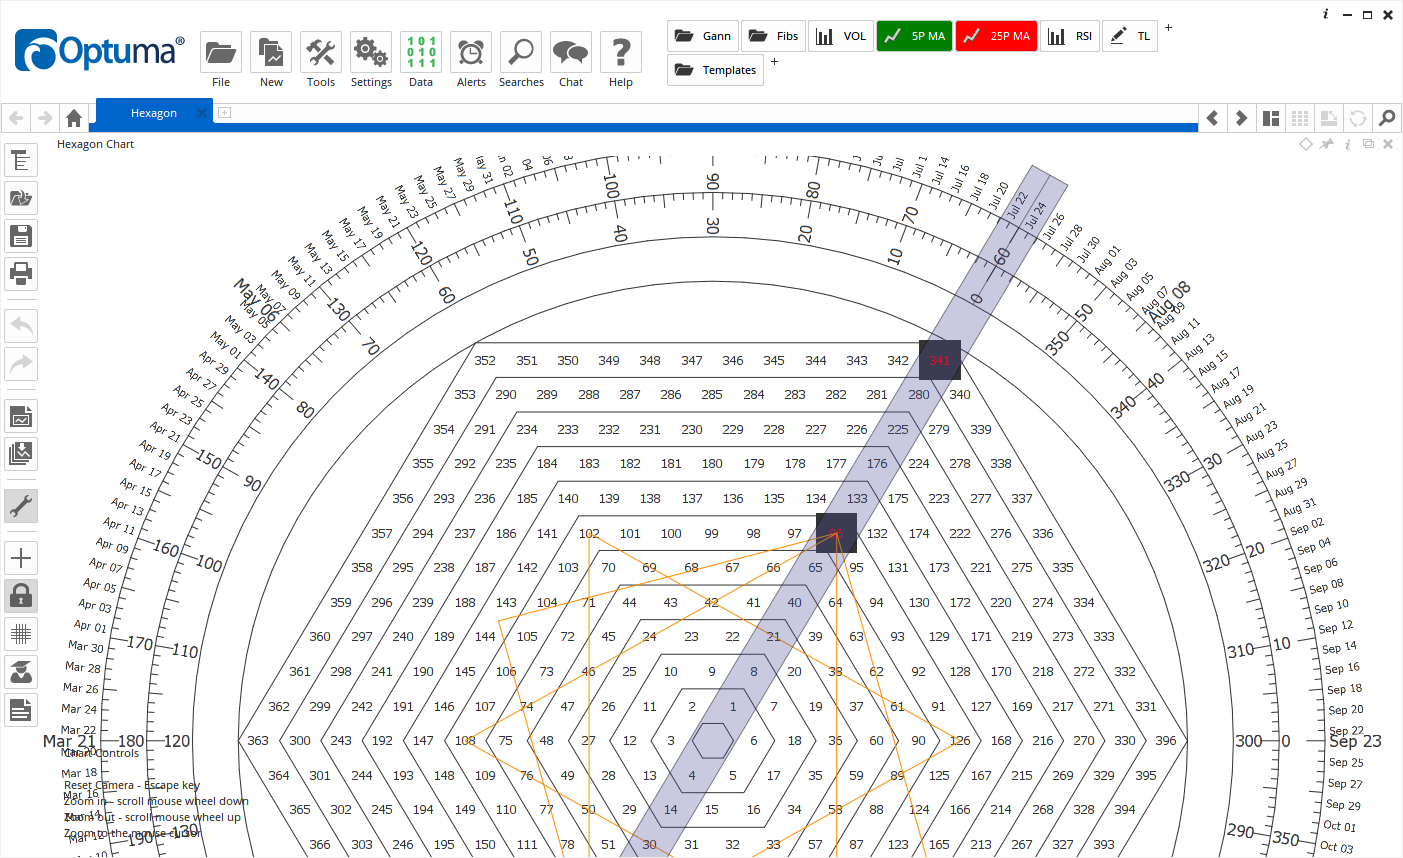This screenshot has width=1403, height=858.
Task: Open the chart Tools properties panel icon
Action: coord(21,160)
